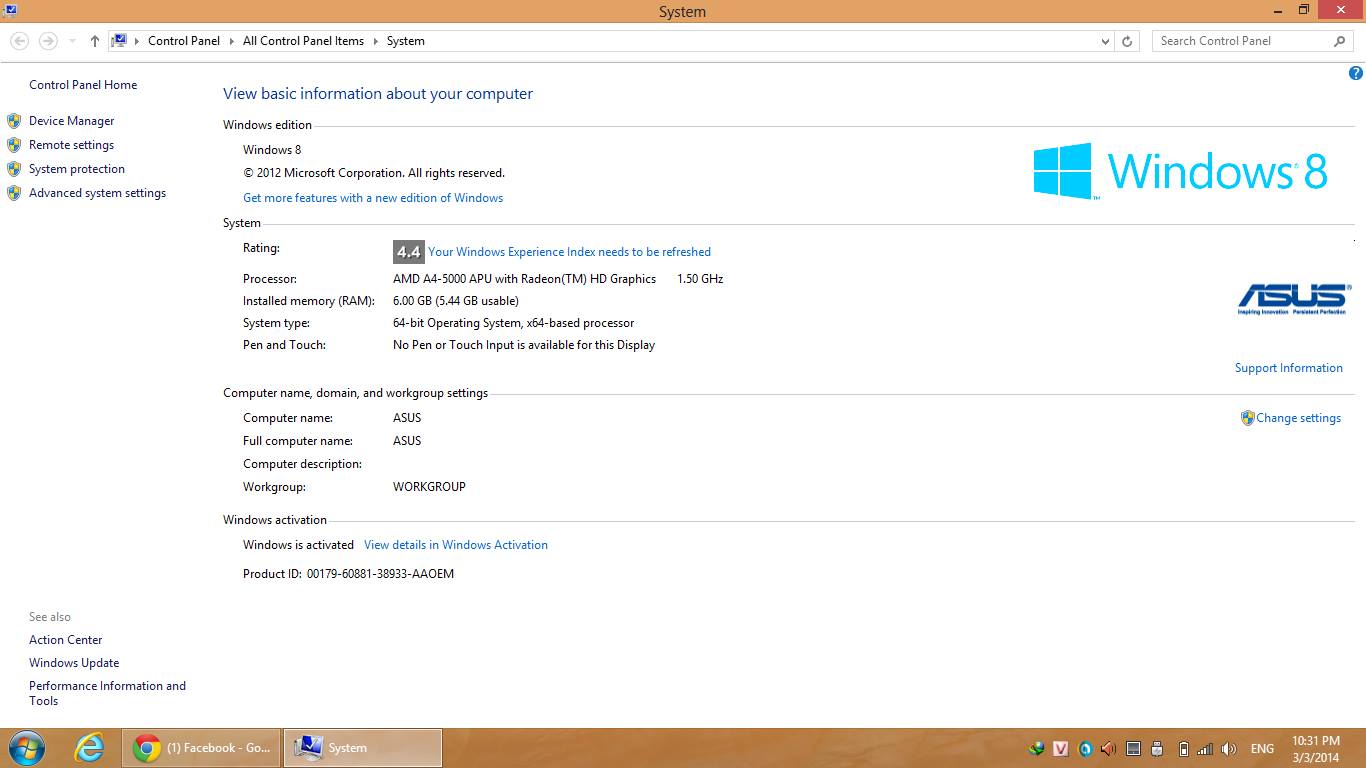Launch Internet Explorer from the taskbar
Screen dimensions: 1366x768
click(x=90, y=748)
